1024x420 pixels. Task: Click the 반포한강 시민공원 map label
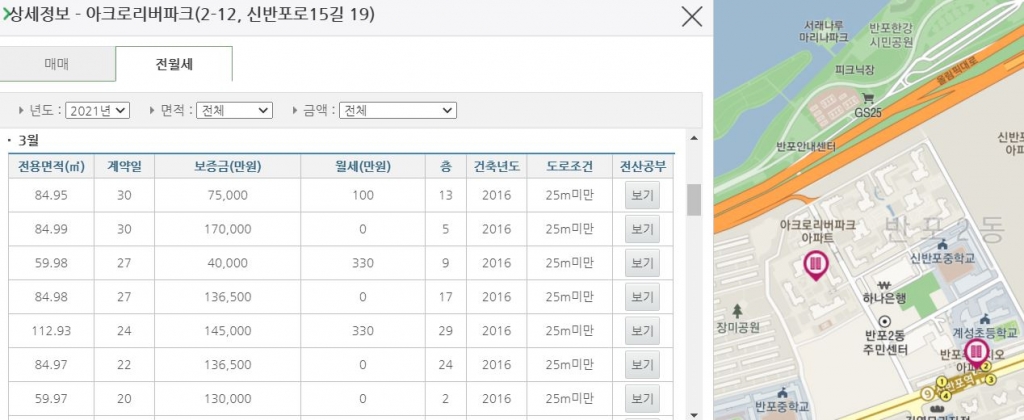pyautogui.click(x=891, y=35)
